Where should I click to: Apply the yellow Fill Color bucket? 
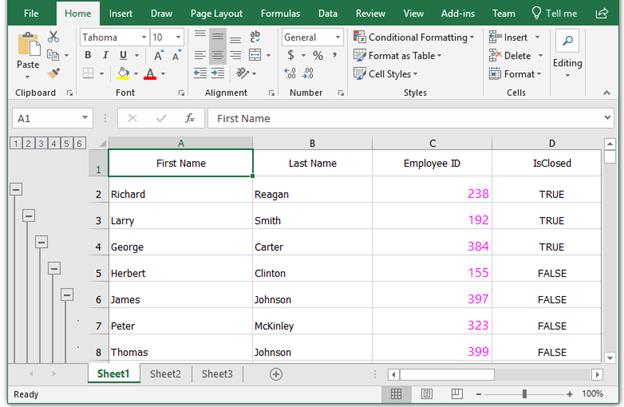(123, 73)
